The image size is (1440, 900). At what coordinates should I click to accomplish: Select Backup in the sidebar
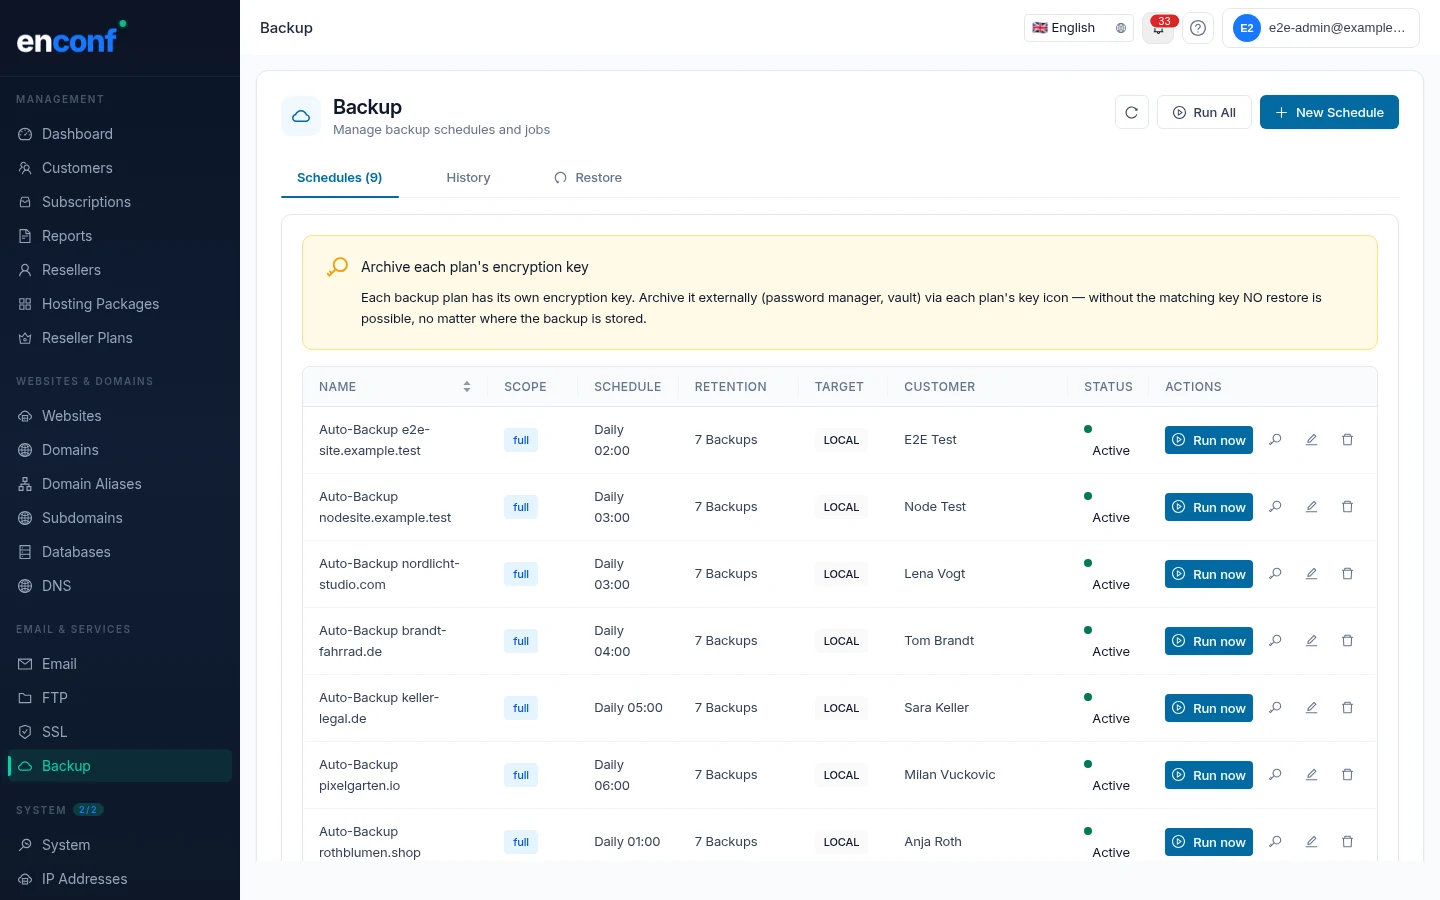(120, 766)
